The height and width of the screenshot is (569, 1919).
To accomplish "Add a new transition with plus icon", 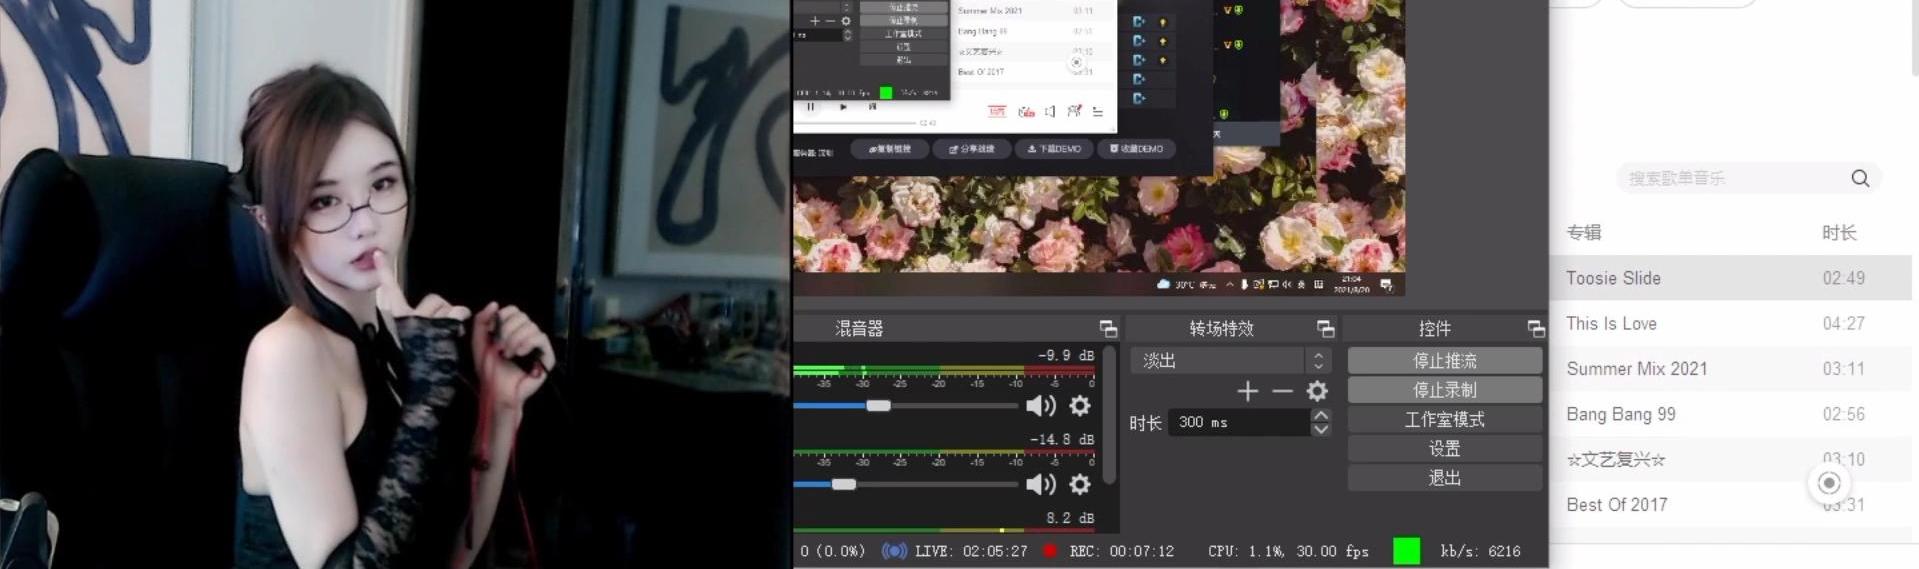I will 1247,392.
